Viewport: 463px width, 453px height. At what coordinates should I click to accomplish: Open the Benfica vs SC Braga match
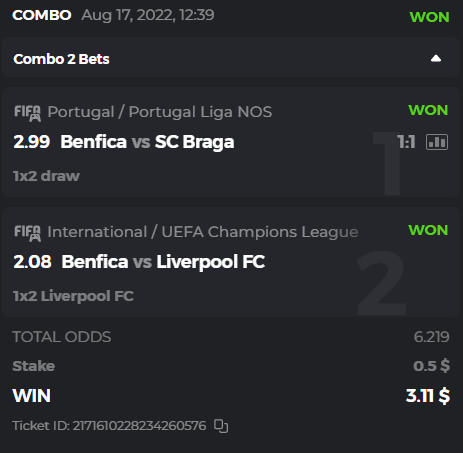tap(147, 142)
